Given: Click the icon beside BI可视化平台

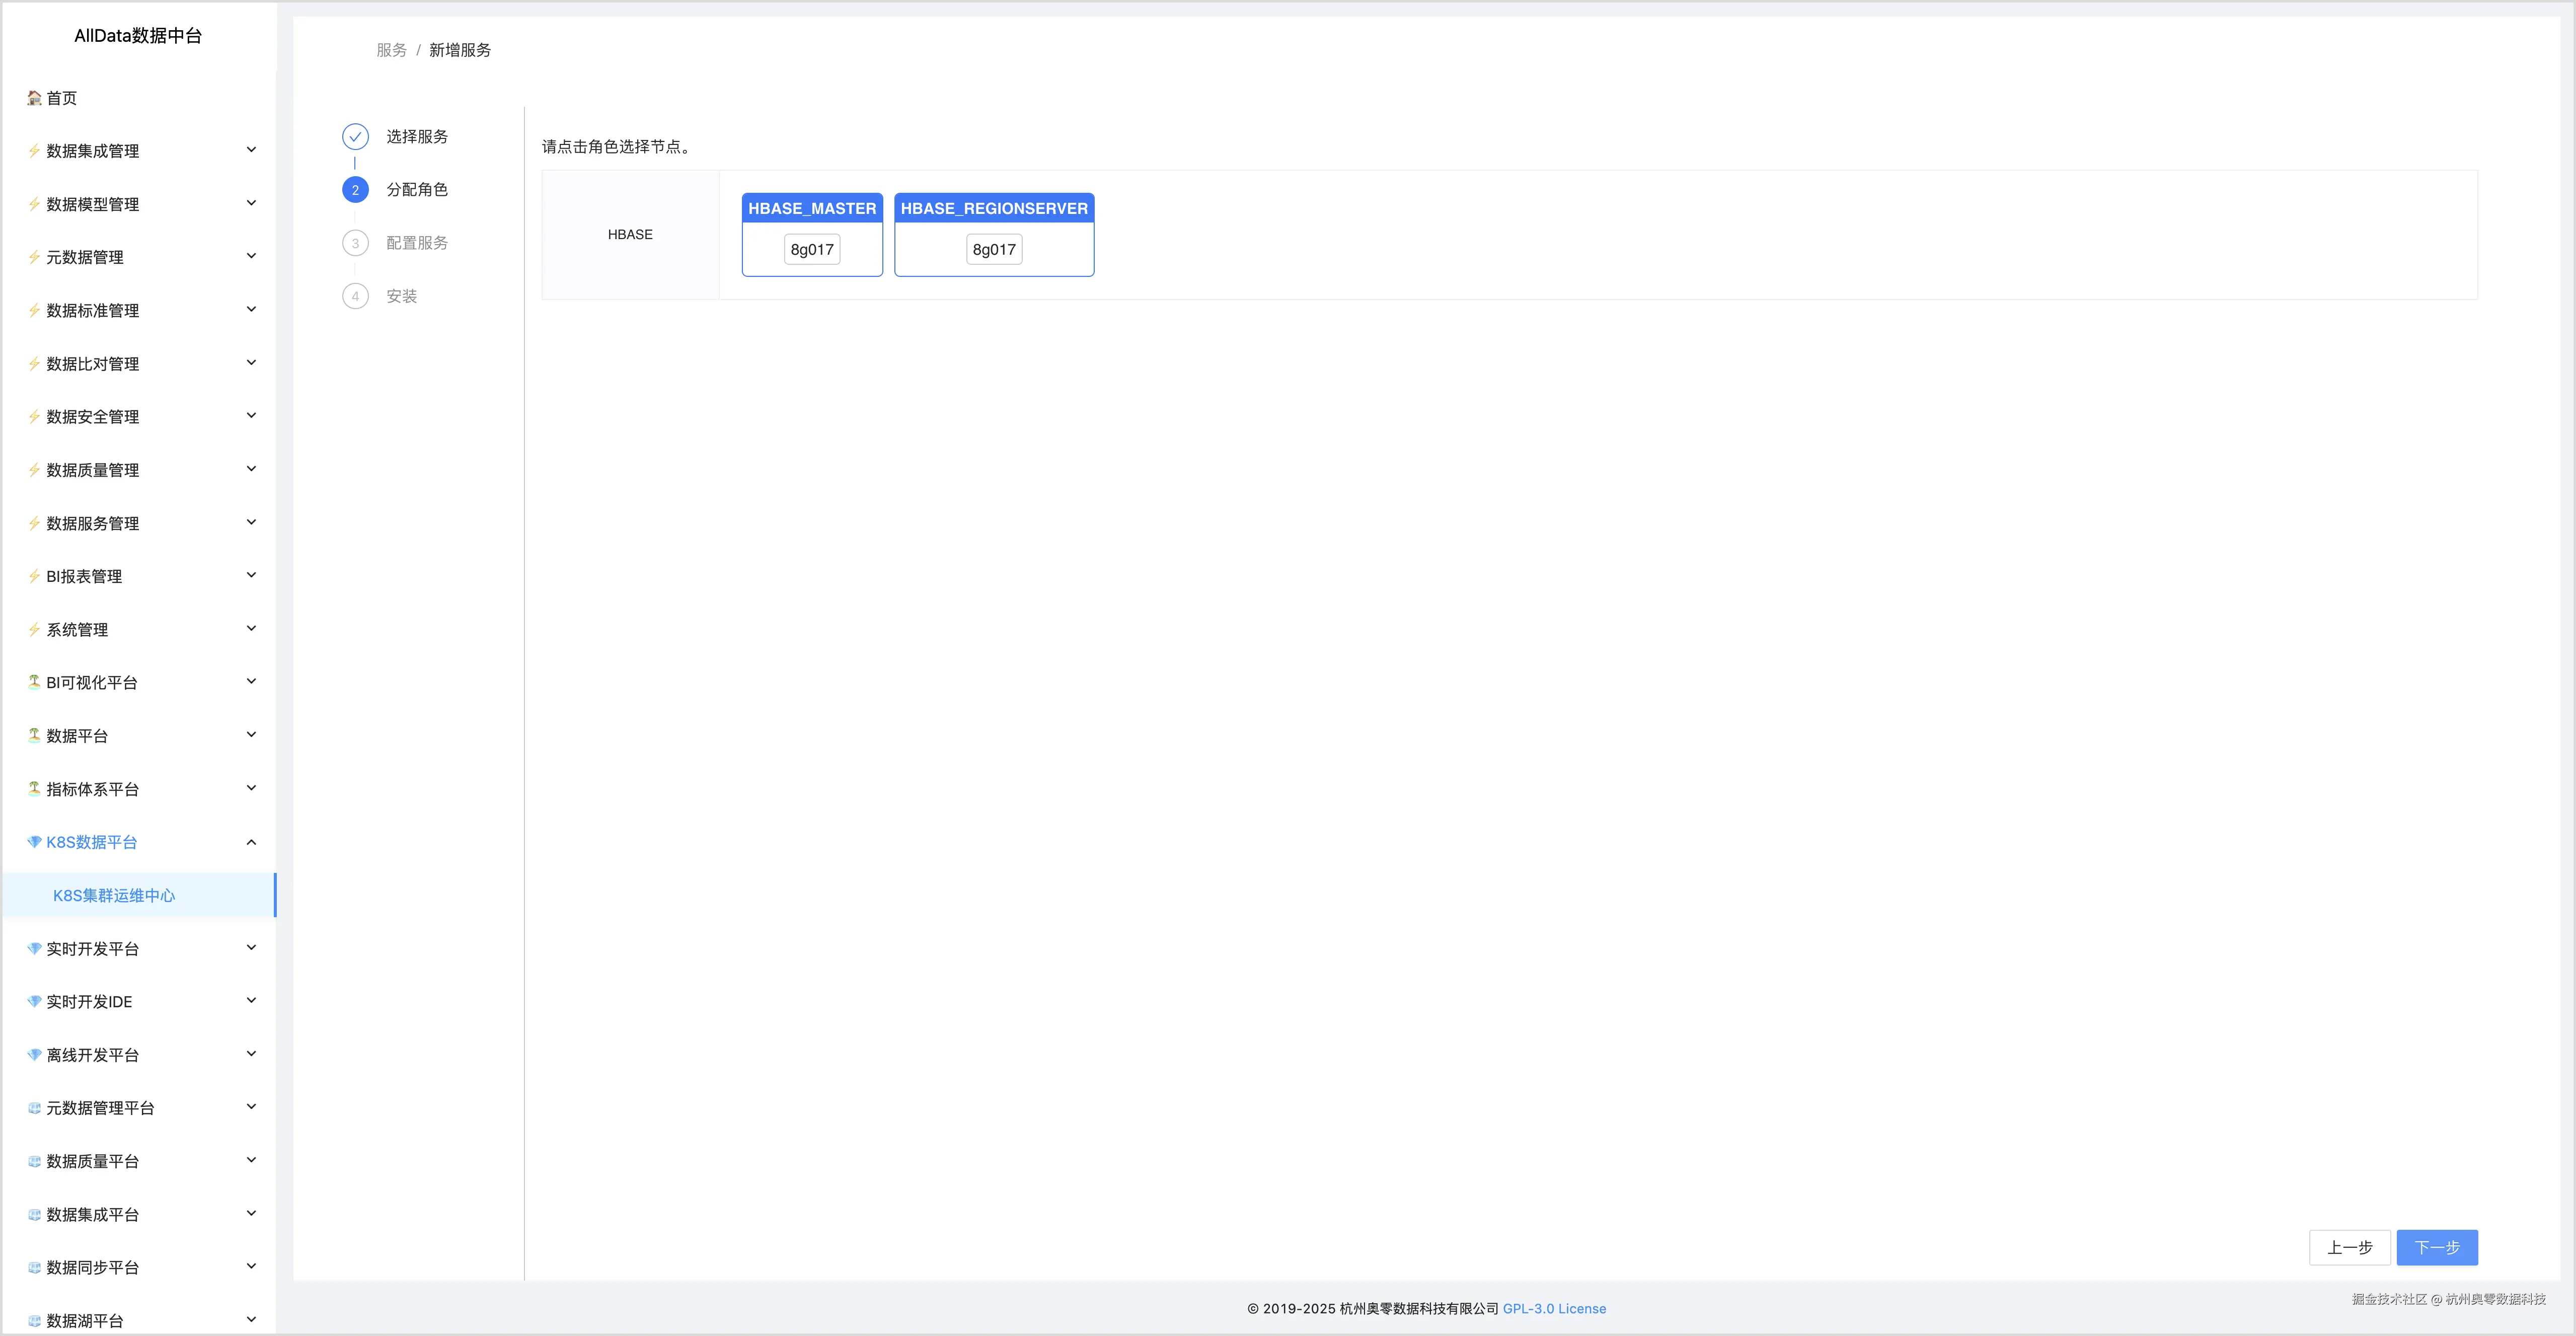Looking at the screenshot, I should 34,682.
